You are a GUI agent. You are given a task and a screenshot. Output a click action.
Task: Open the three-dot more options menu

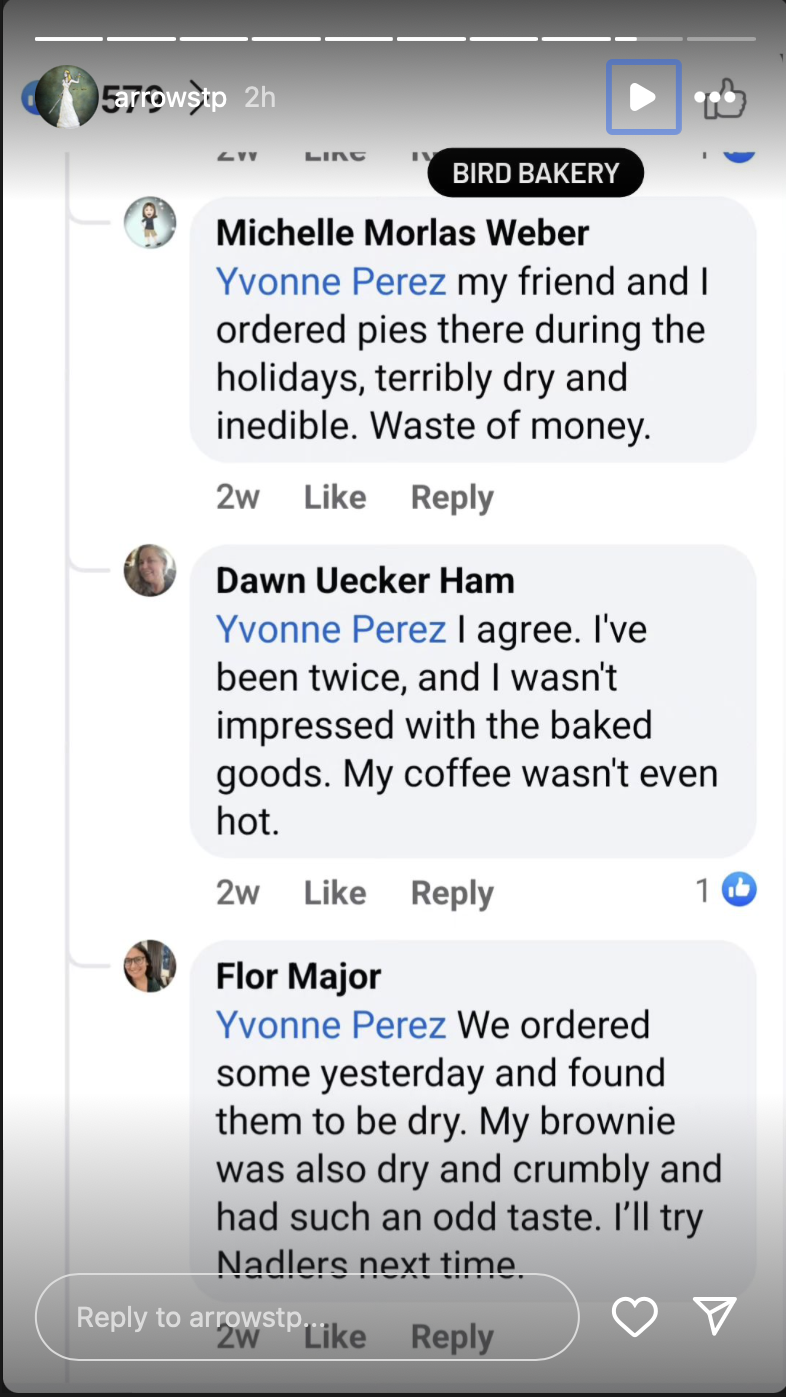pyautogui.click(x=714, y=98)
